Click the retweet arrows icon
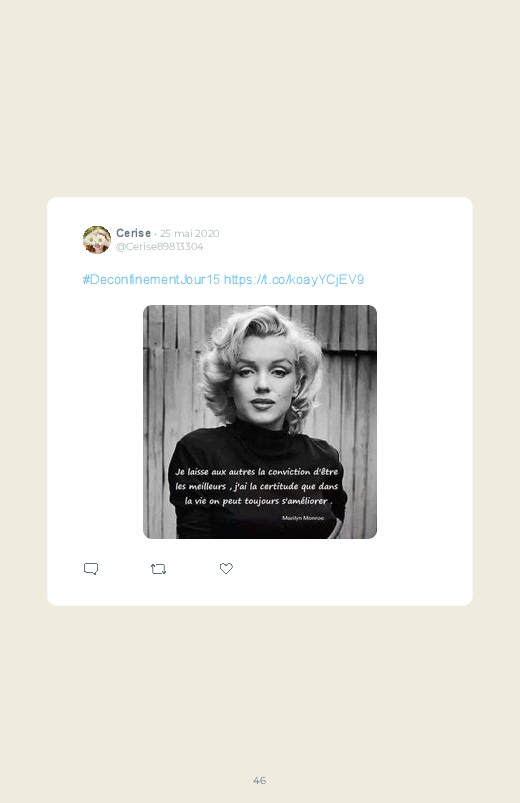Screen dimensions: 520x803 [158, 569]
